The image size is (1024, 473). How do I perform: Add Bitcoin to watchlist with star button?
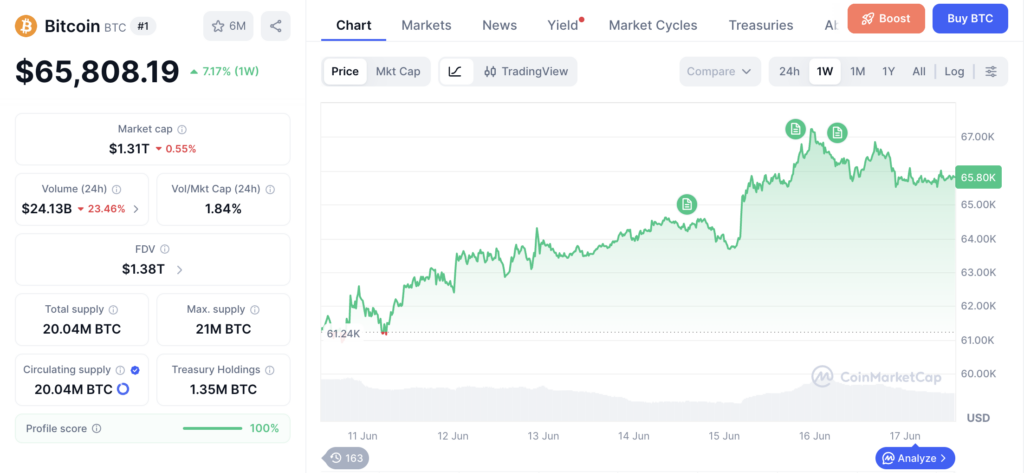coord(229,26)
